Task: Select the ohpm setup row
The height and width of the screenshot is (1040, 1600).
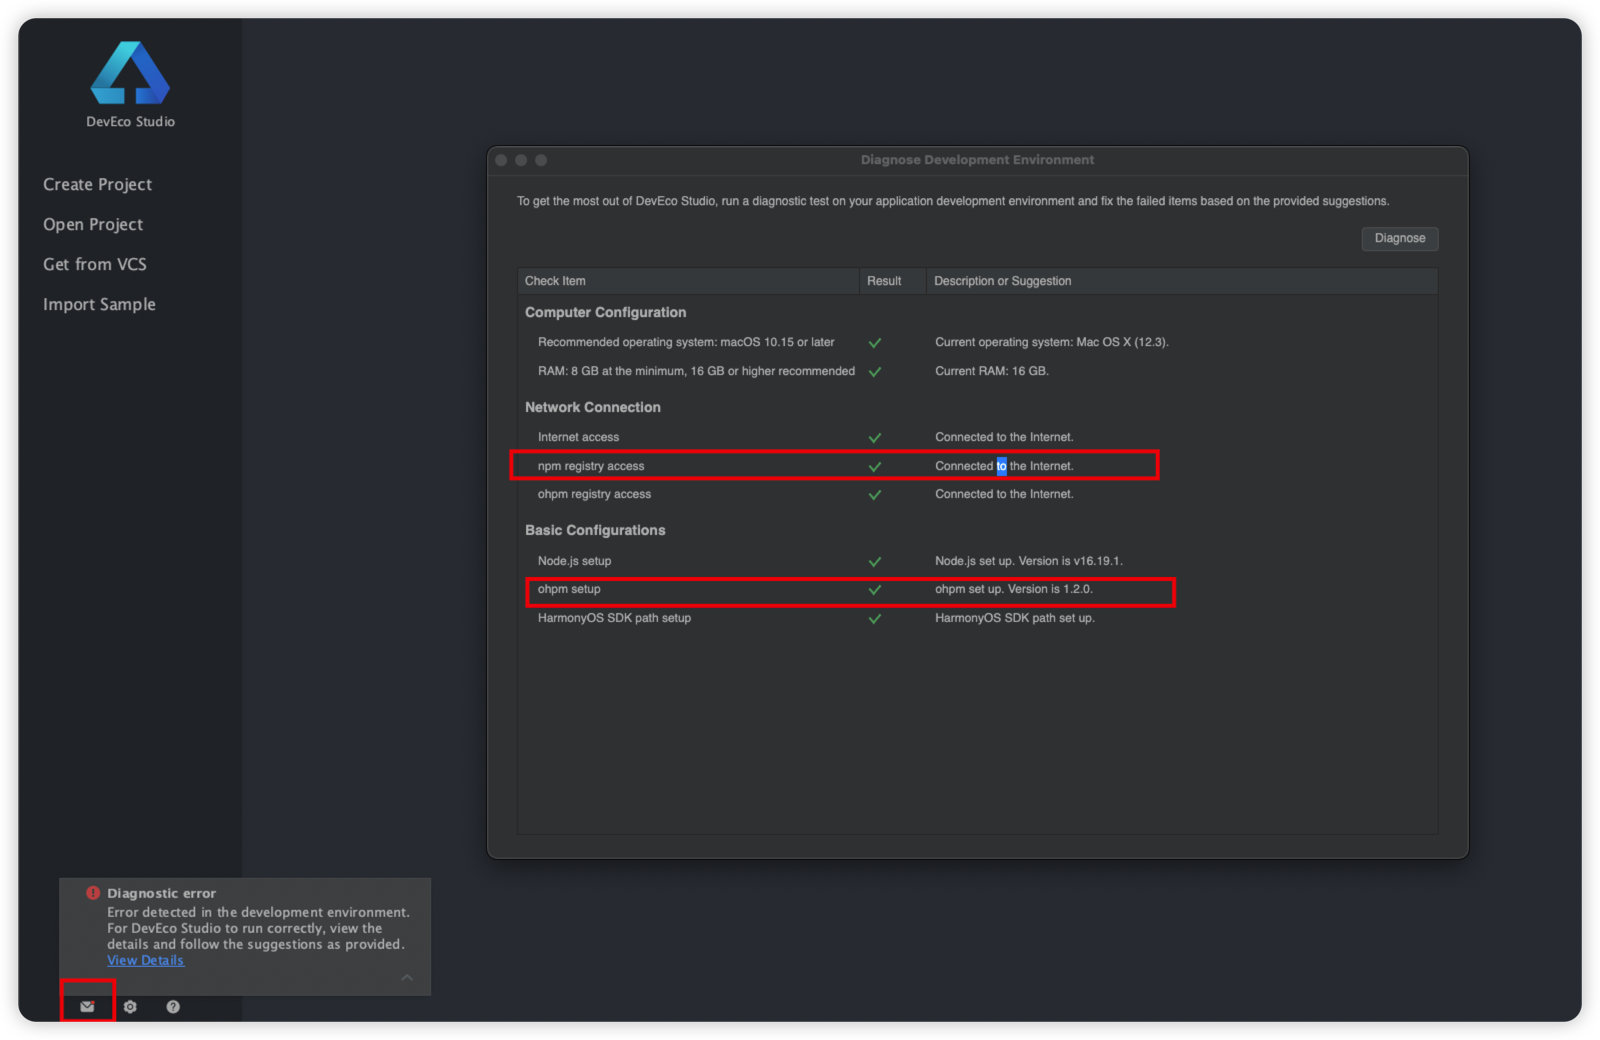Action: click(x=978, y=589)
